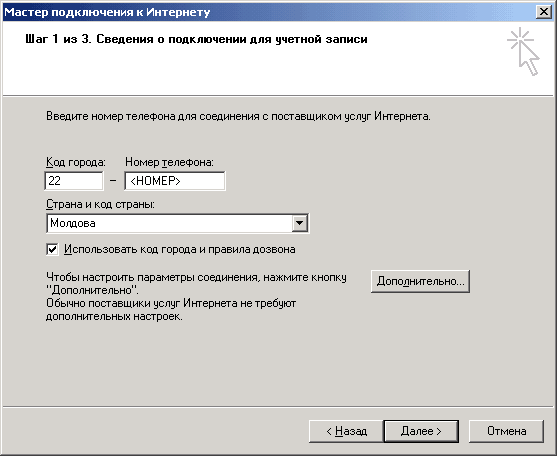Viewport: 557px width, 456px height.
Task: Open the Молдова country combo box
Action: [x=178, y=223]
